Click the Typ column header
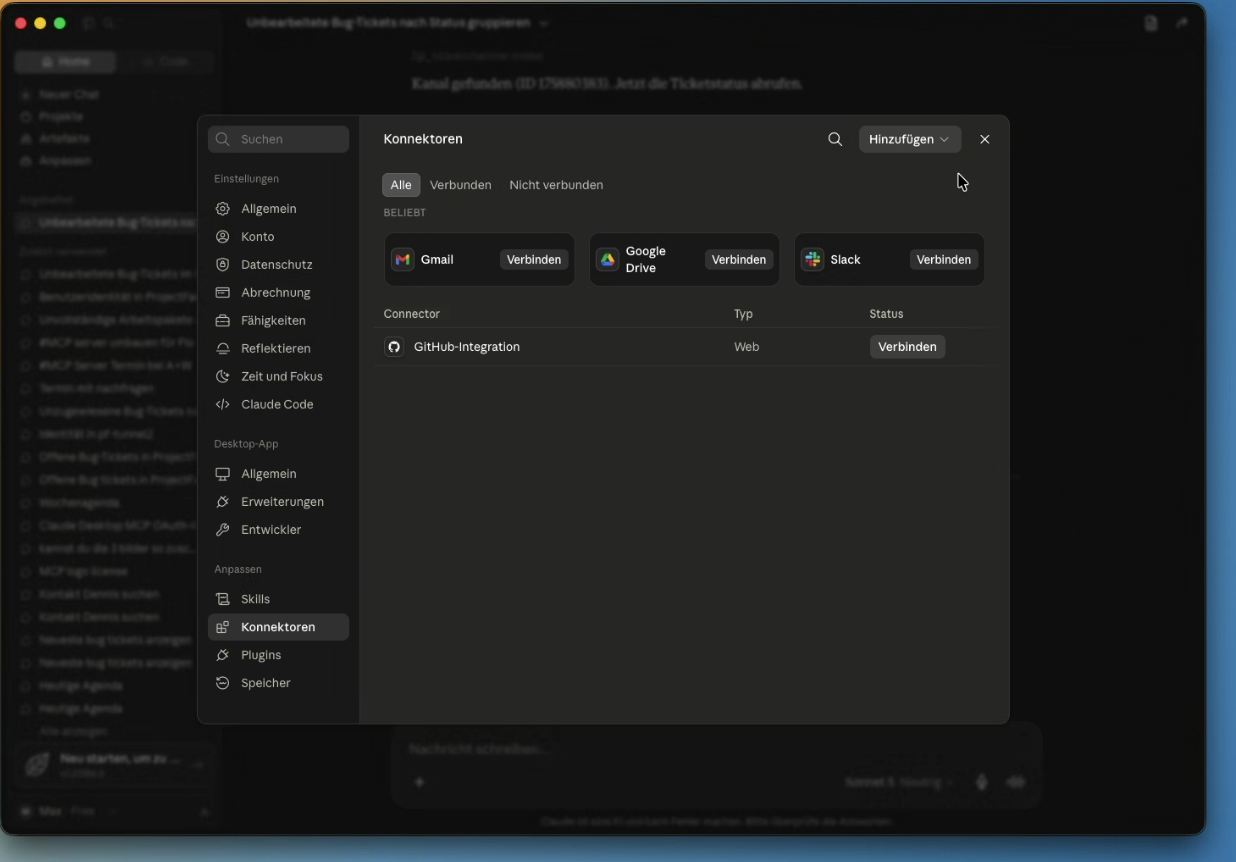Screen dimensions: 1236x862 click(x=743, y=314)
